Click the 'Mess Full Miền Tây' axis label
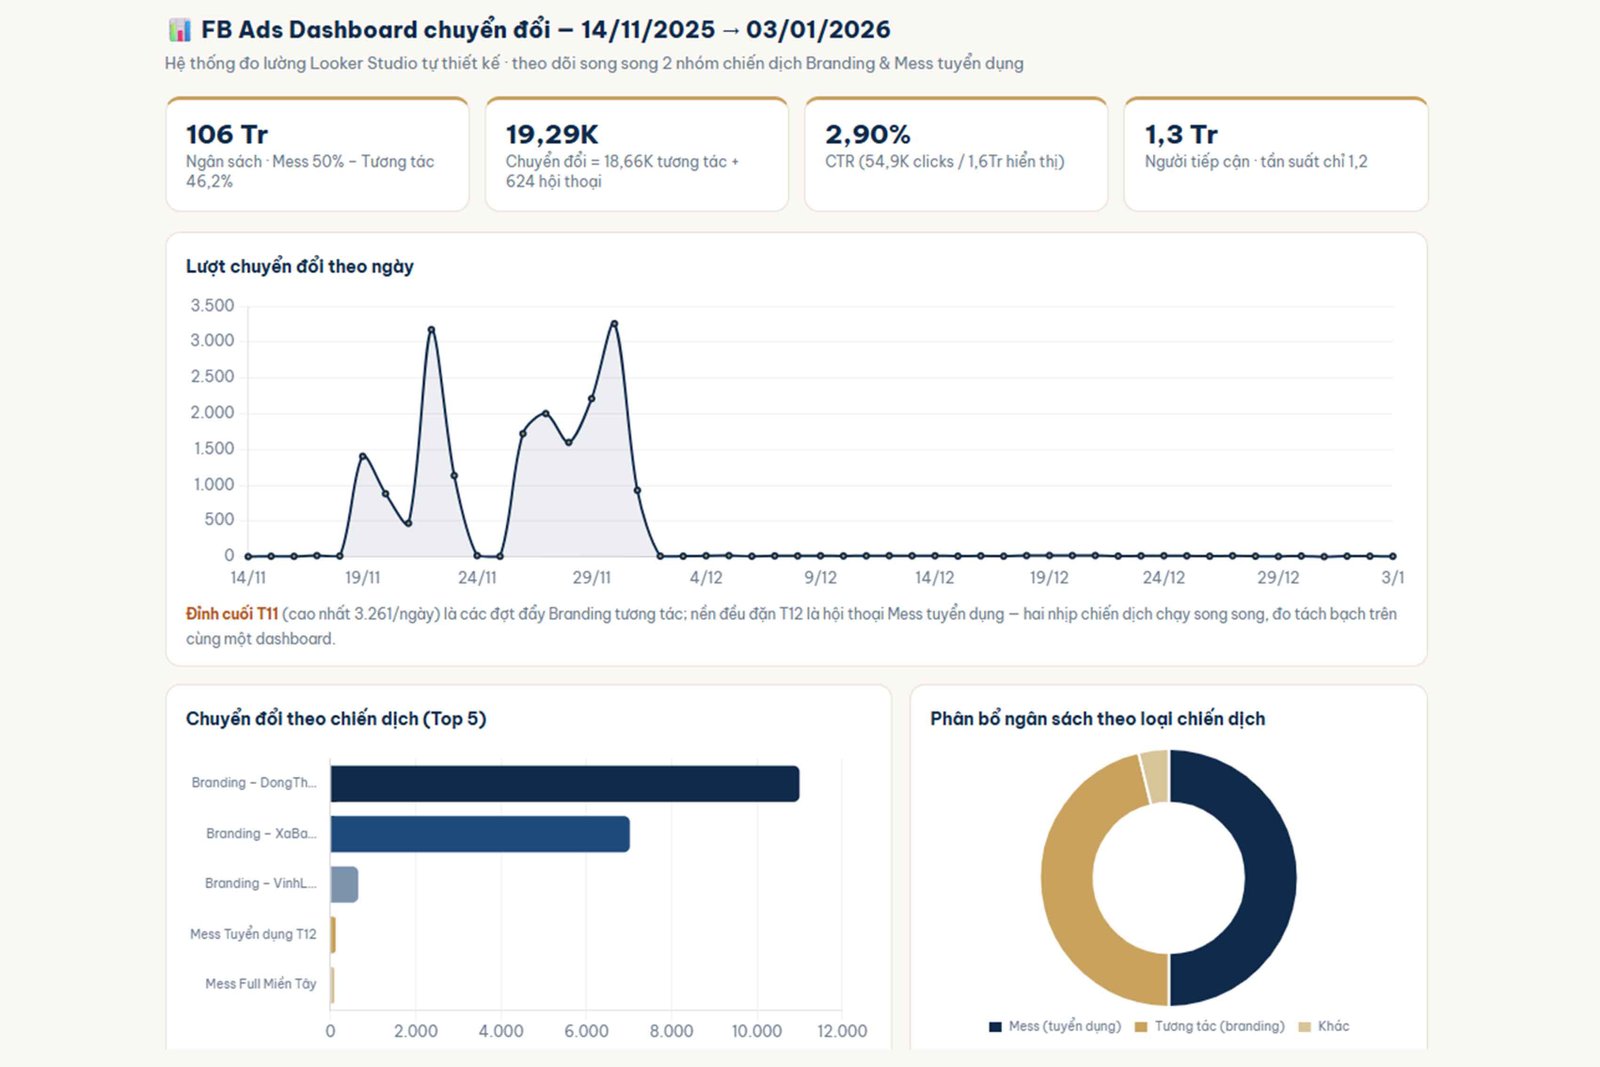 click(261, 984)
